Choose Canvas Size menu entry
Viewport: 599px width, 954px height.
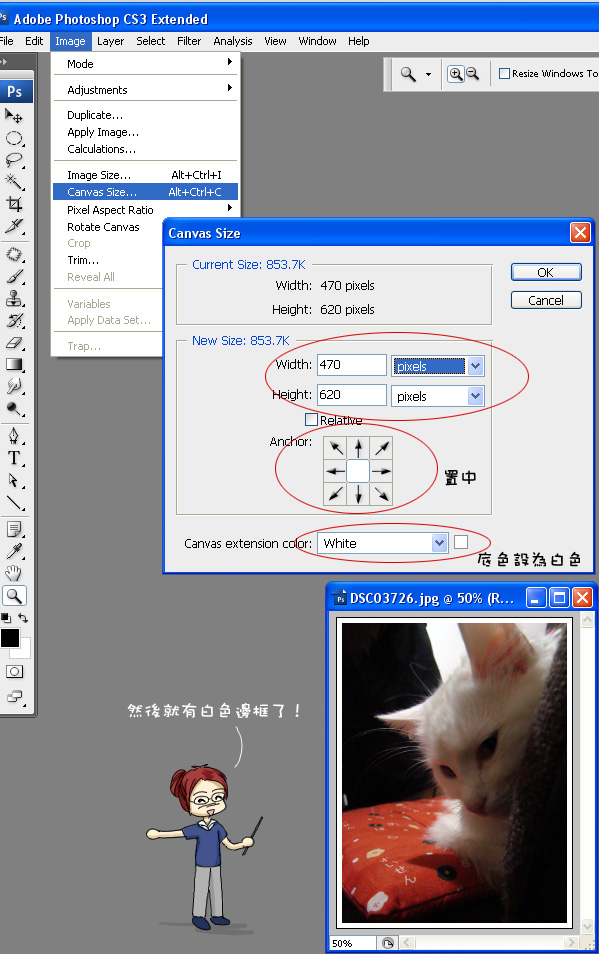pyautogui.click(x=145, y=192)
